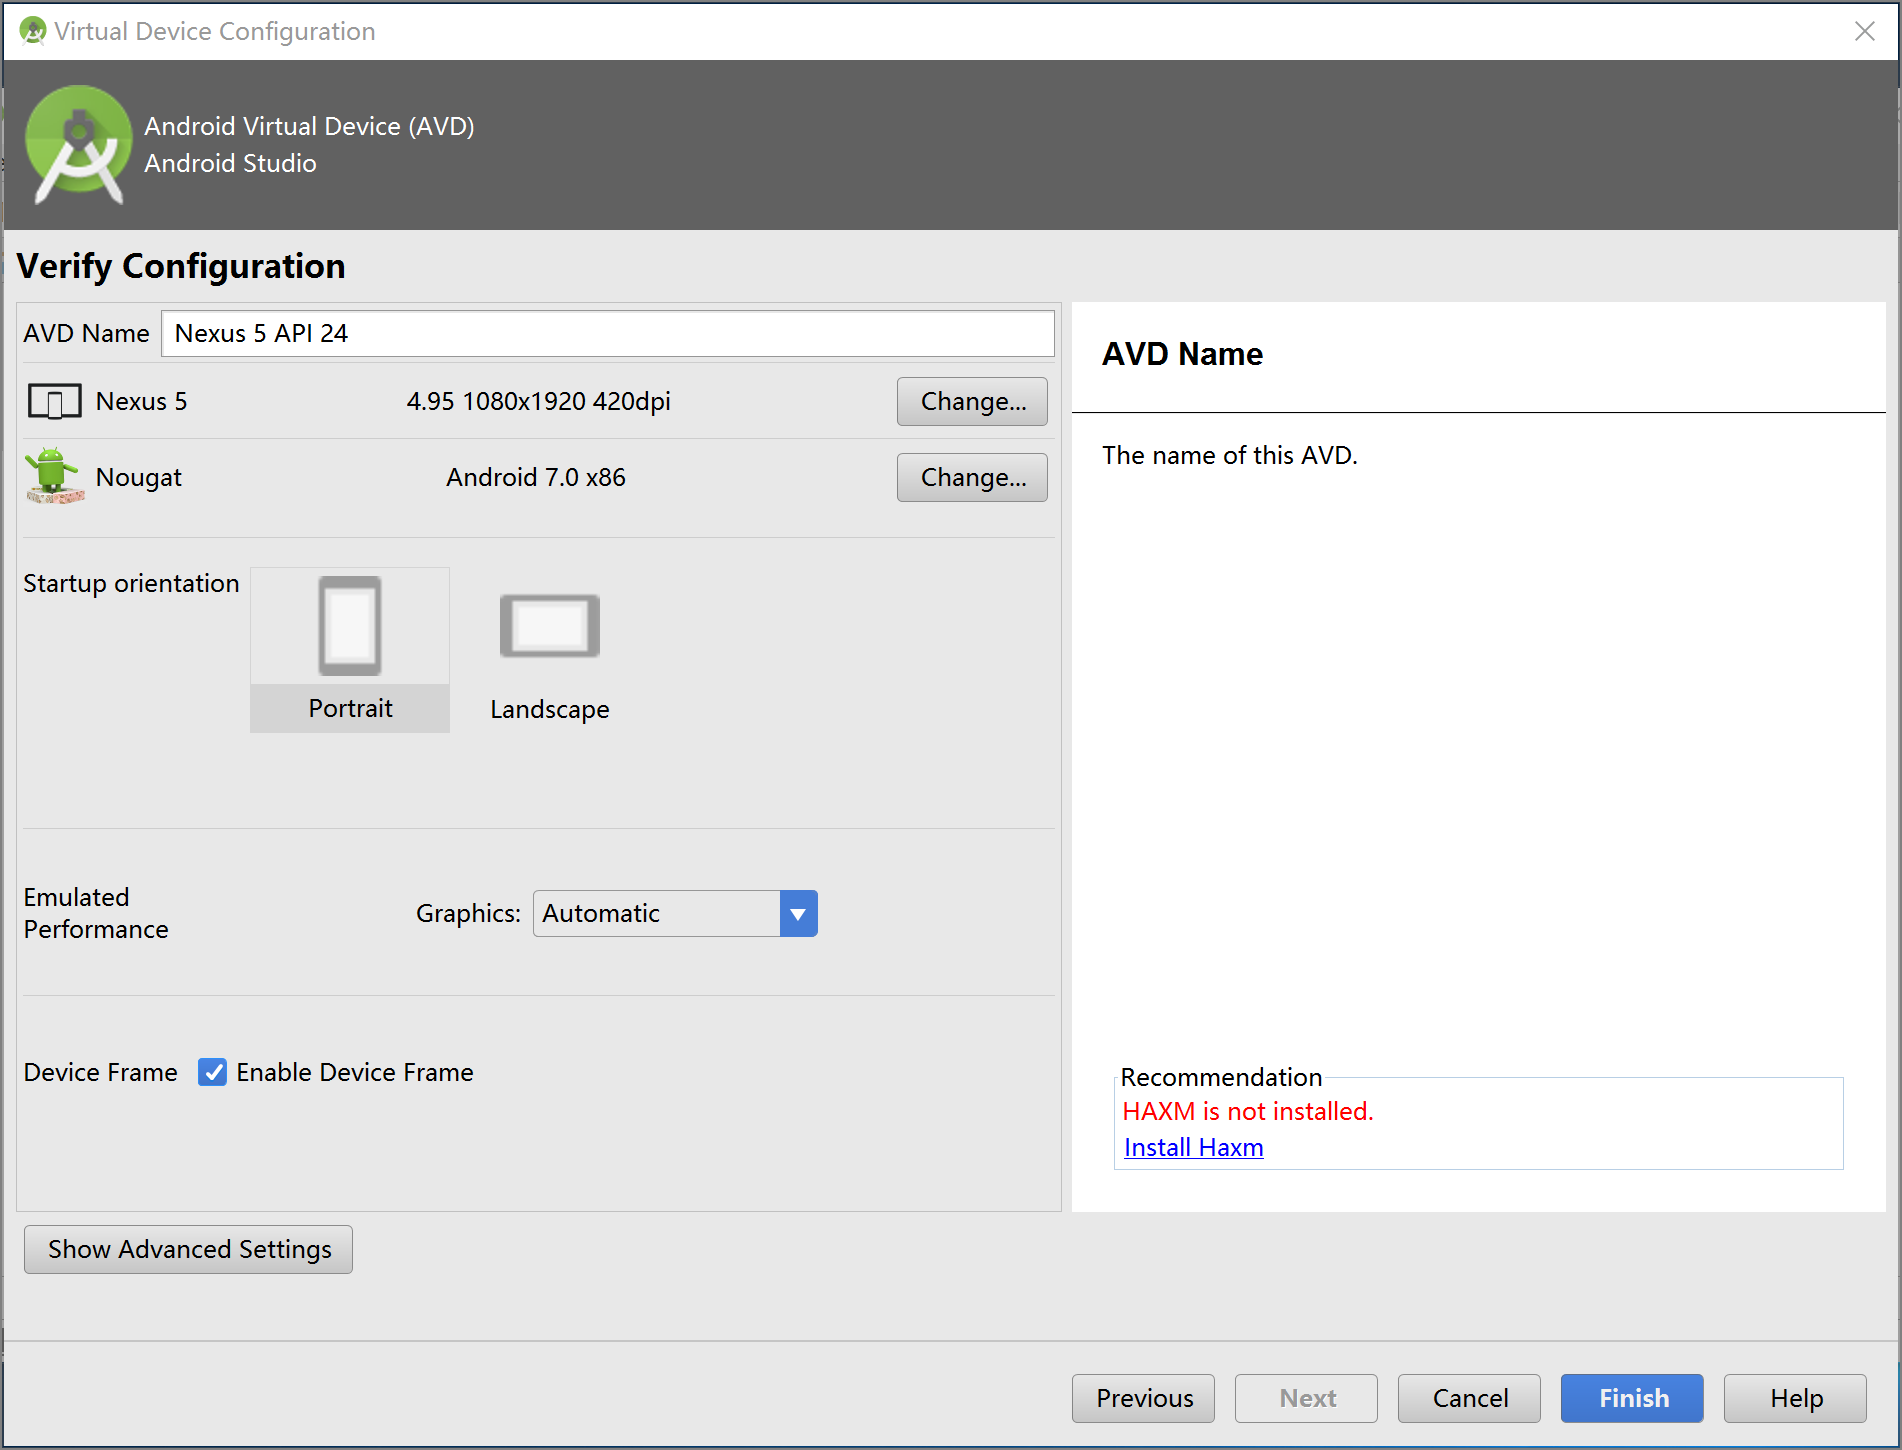Open the Graphics dropdown arrow

click(x=798, y=914)
